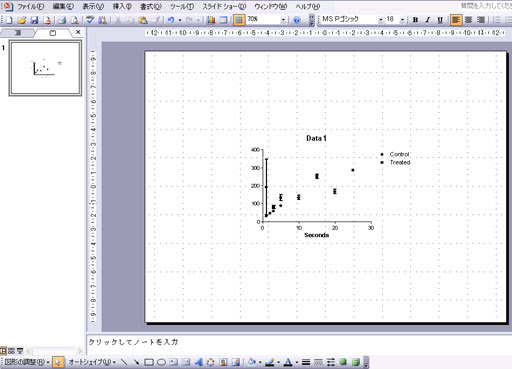The width and height of the screenshot is (512, 369).
Task: Expand the Font Color dropdown arrow
Action: [296, 362]
